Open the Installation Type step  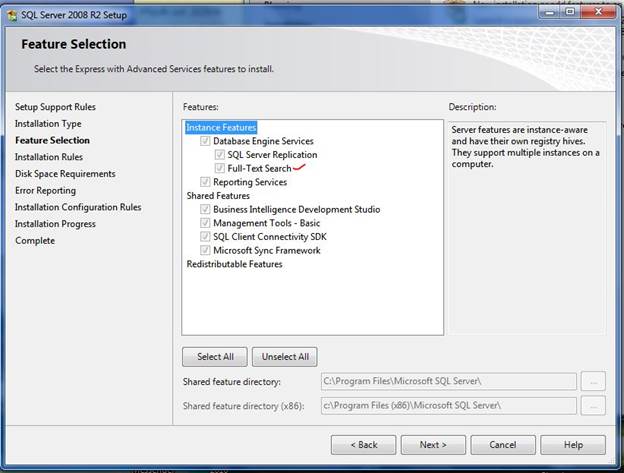[x=48, y=123]
